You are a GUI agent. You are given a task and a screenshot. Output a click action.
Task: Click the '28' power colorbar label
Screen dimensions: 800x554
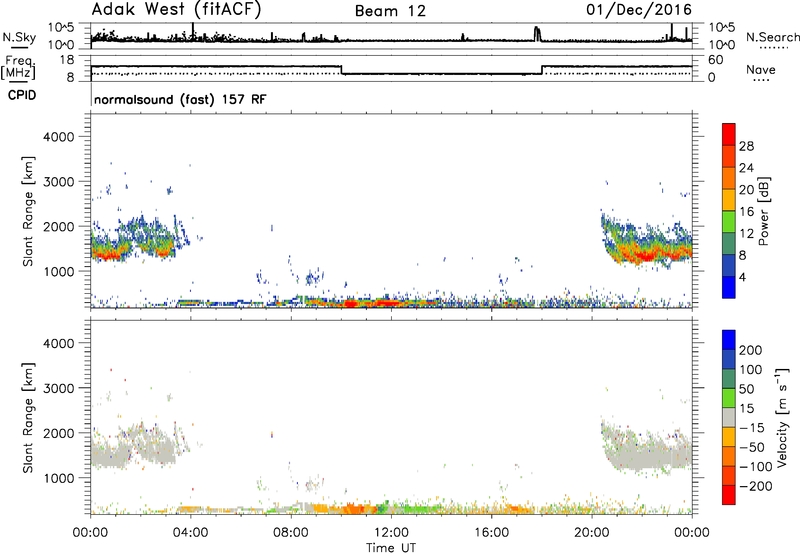pyautogui.click(x=746, y=146)
